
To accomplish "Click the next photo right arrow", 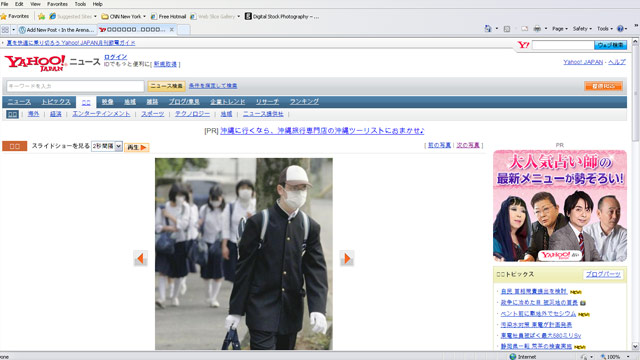I will pyautogui.click(x=347, y=258).
